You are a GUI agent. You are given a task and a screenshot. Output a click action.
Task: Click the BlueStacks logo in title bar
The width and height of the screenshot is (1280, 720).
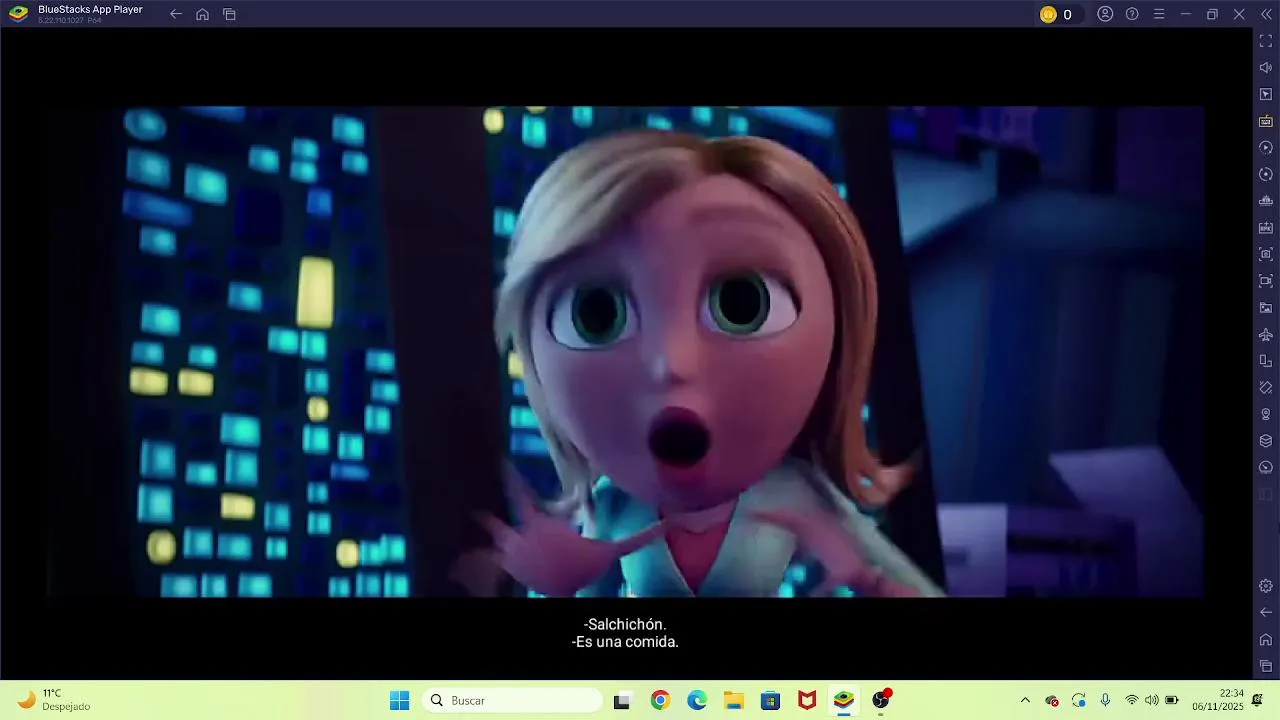pos(18,14)
